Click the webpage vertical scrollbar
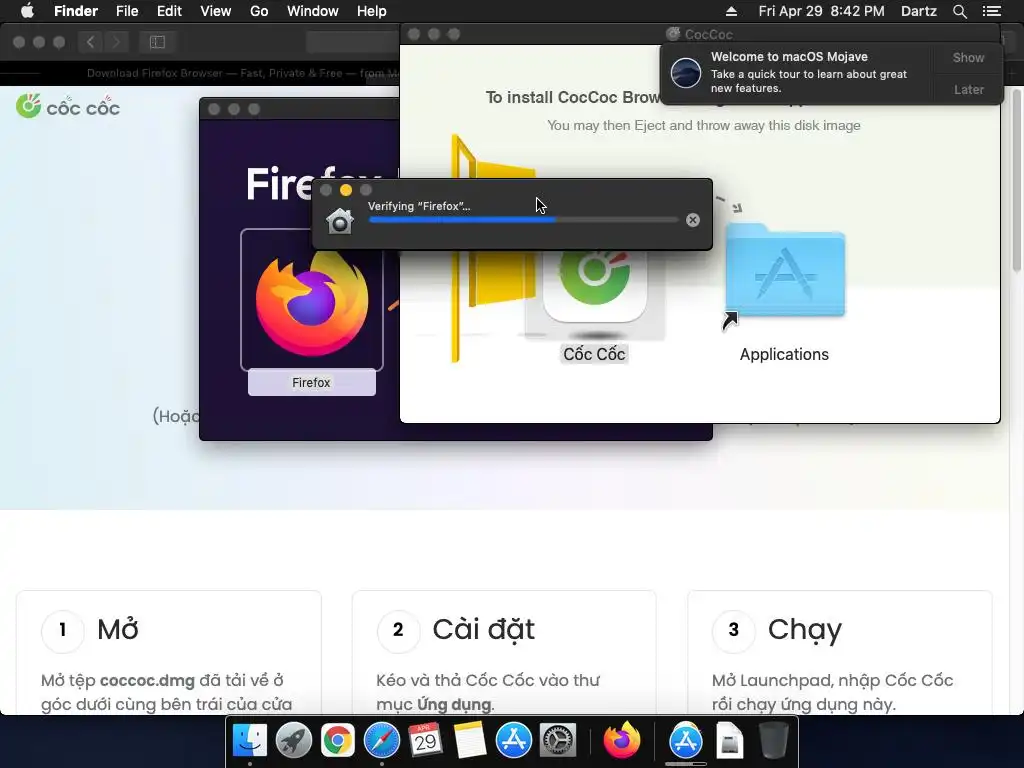This screenshot has width=1024, height=768. click(1017, 180)
